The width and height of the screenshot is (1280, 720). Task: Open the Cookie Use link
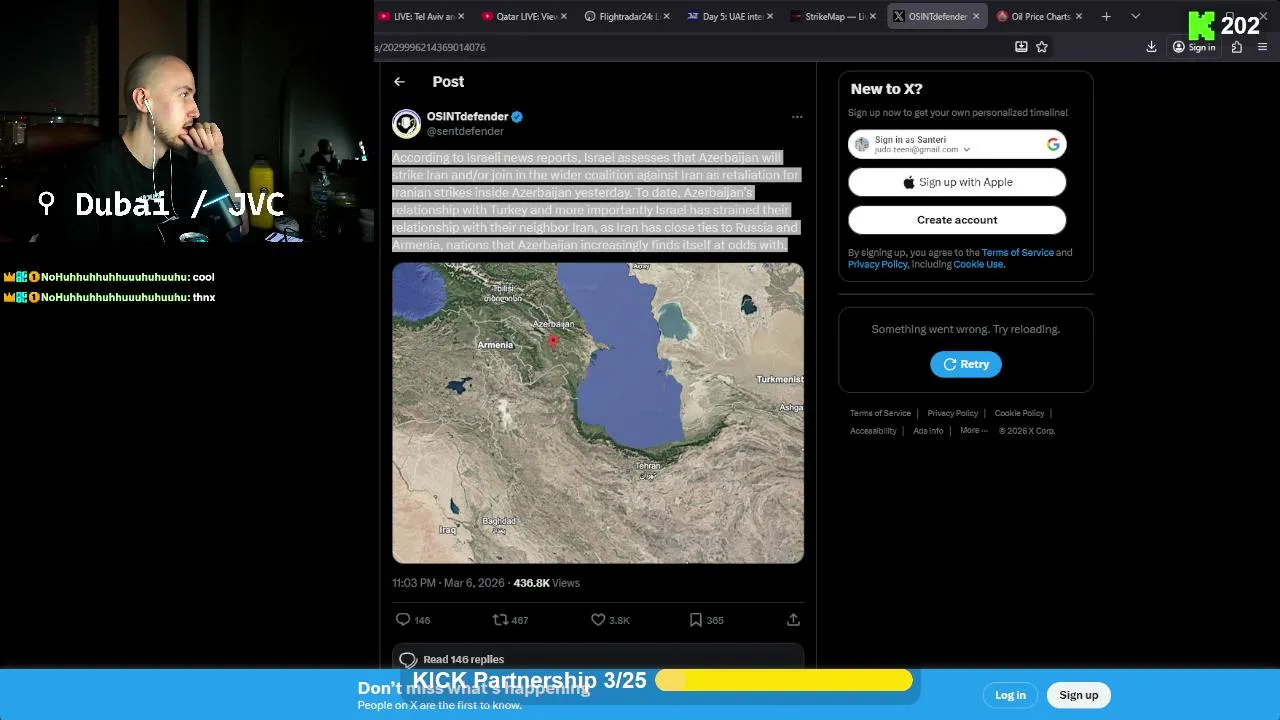[978, 265]
